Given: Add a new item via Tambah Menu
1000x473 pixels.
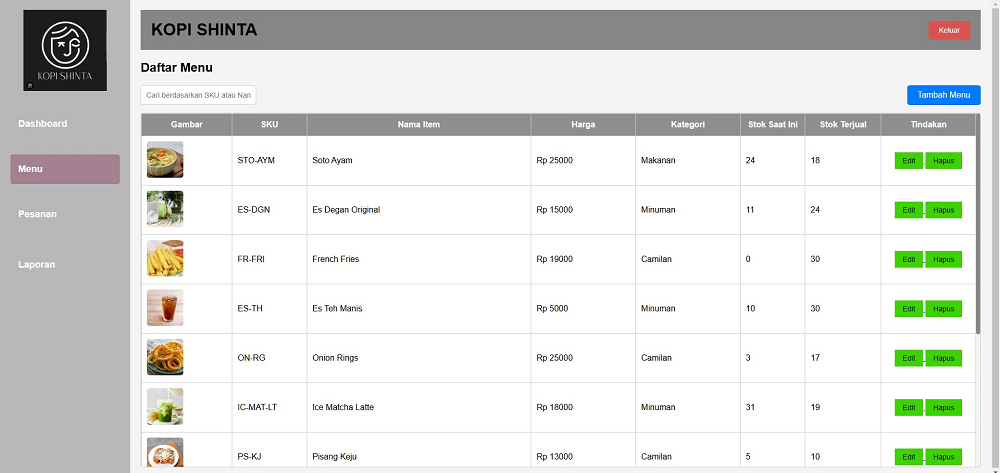Looking at the screenshot, I should coord(944,95).
